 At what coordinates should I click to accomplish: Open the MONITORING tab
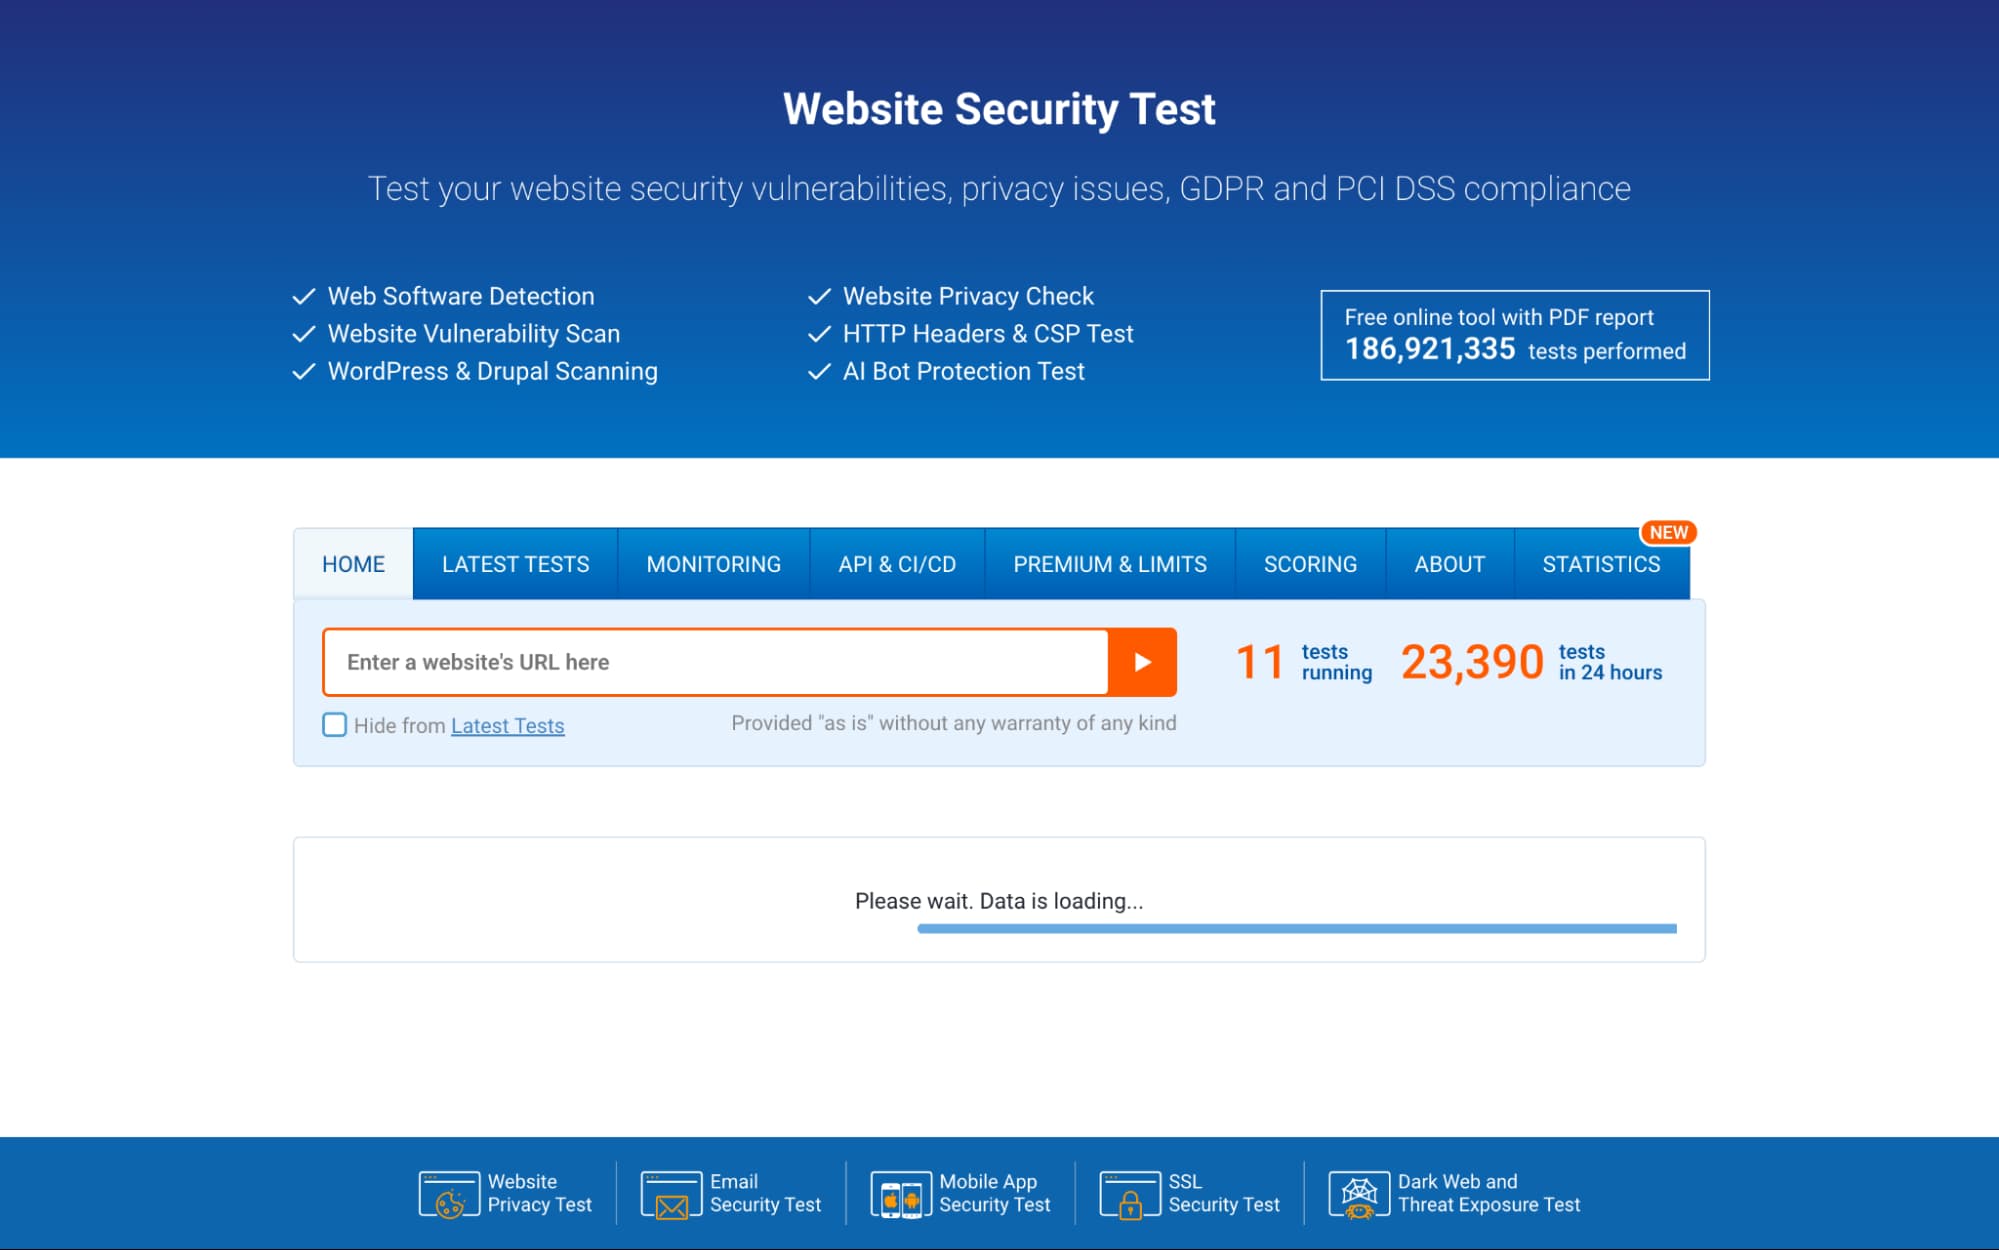713,564
